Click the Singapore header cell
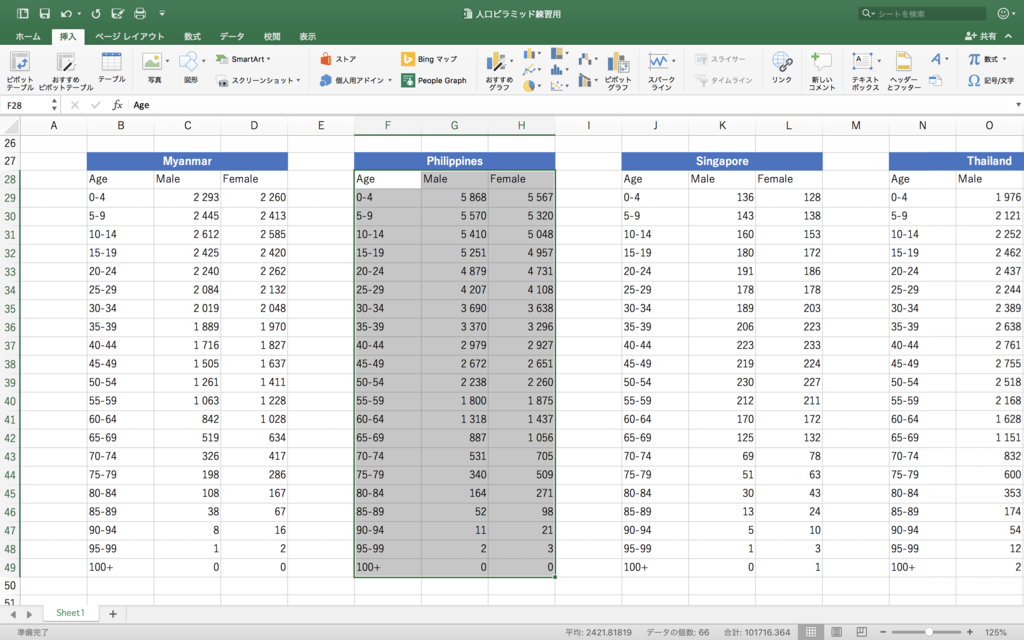This screenshot has width=1024, height=640. click(x=722, y=161)
